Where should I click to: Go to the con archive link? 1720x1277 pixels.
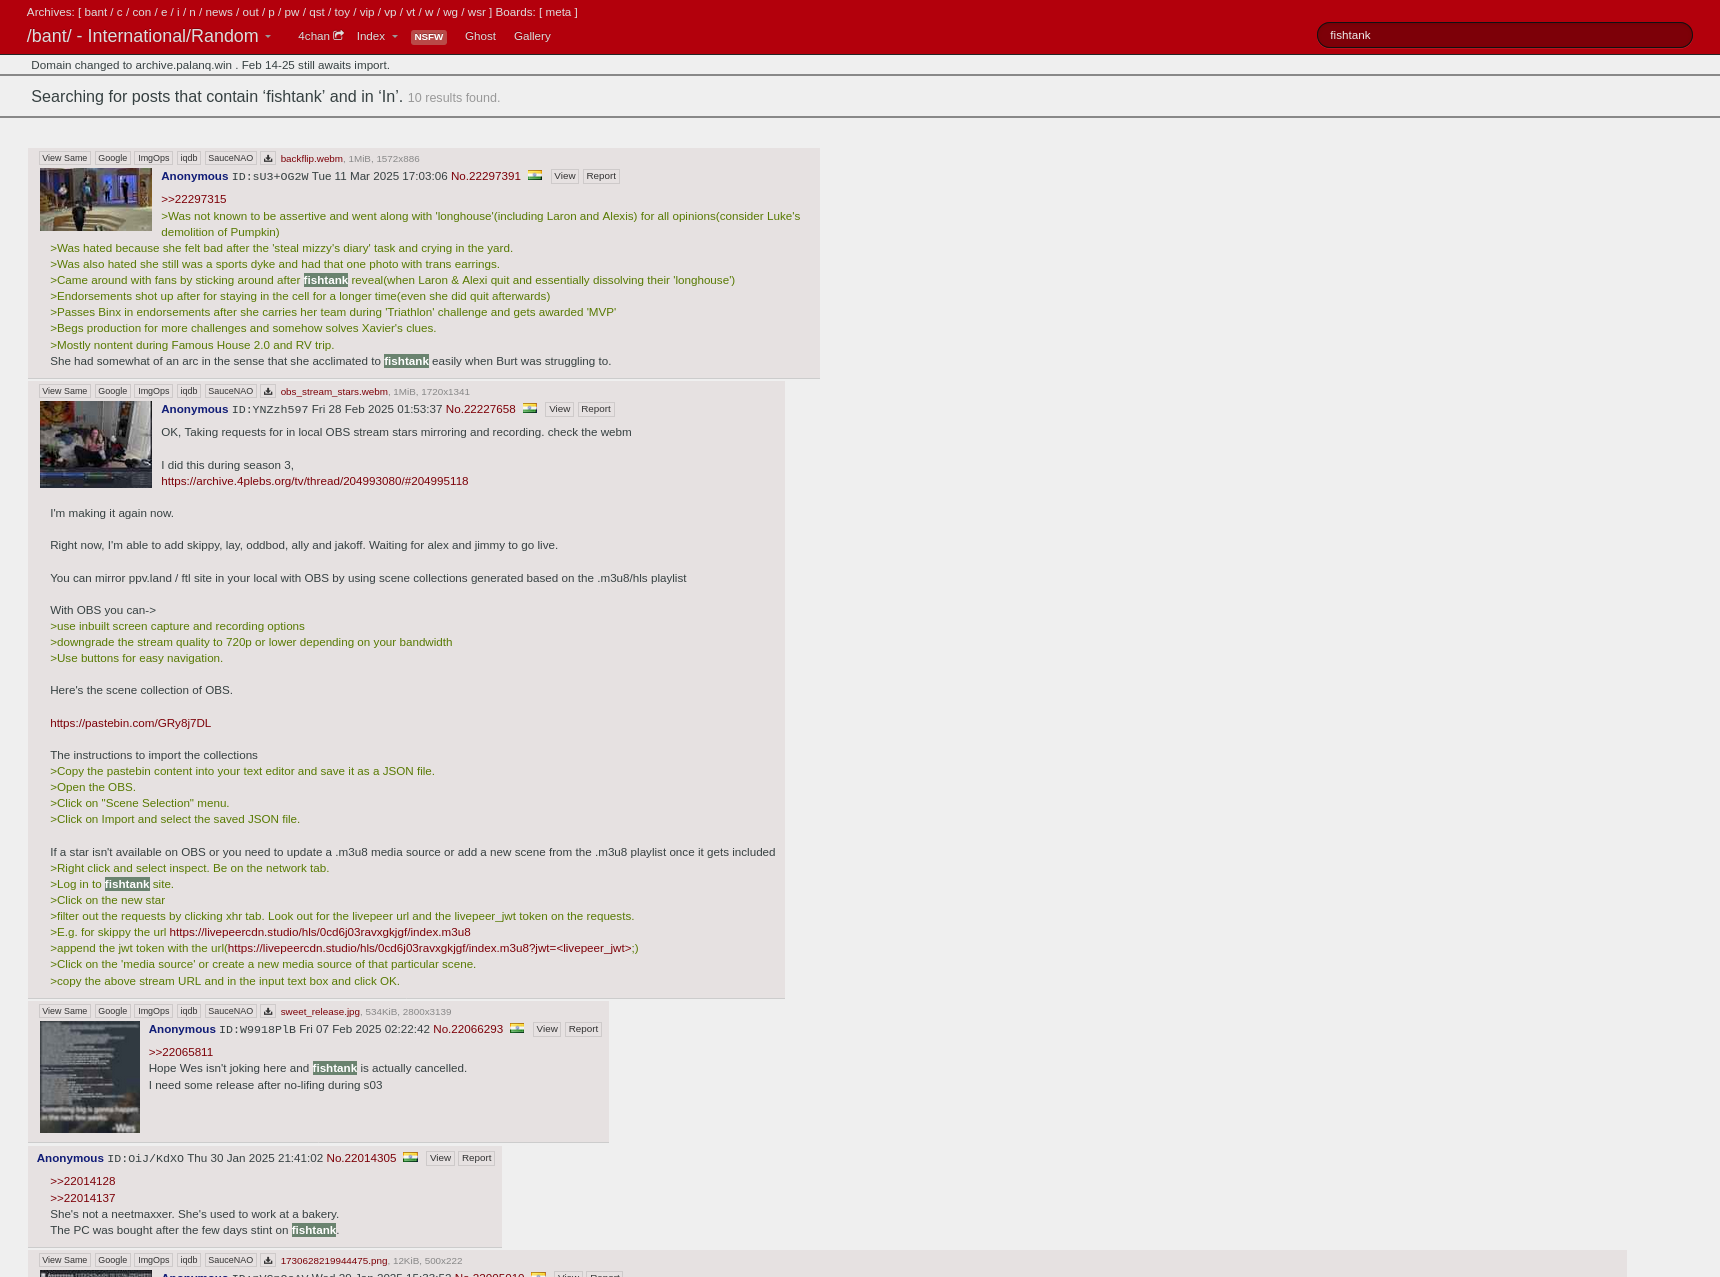[142, 12]
